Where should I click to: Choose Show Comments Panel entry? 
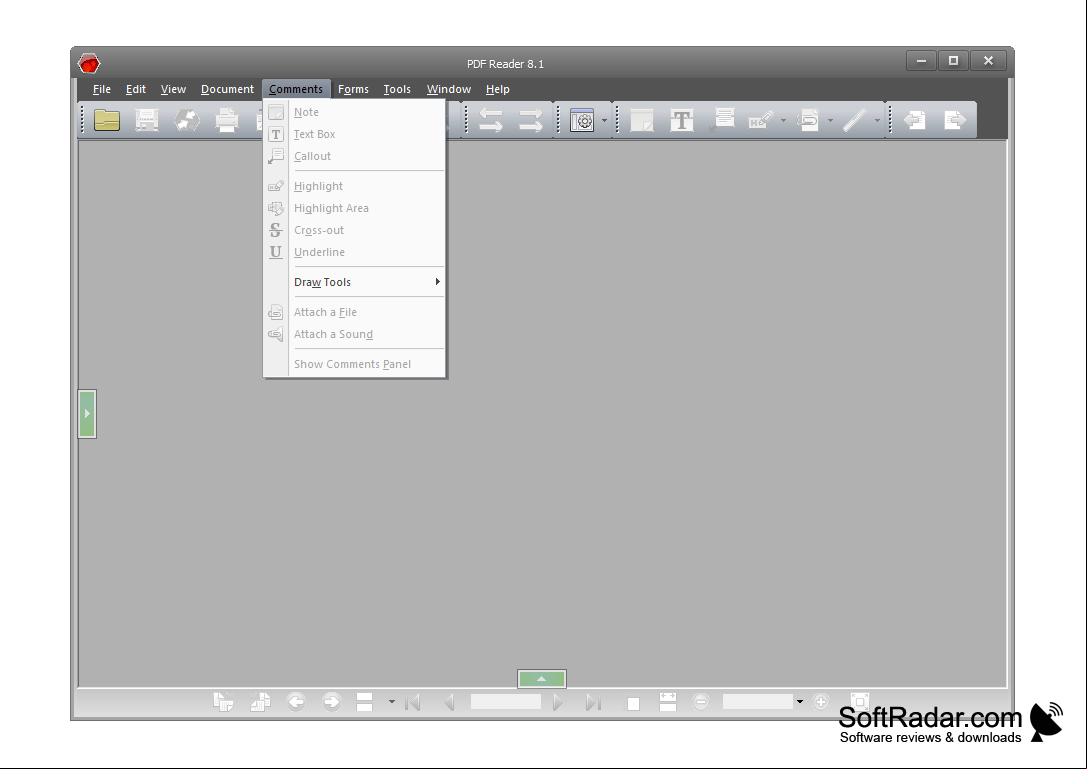coord(354,364)
